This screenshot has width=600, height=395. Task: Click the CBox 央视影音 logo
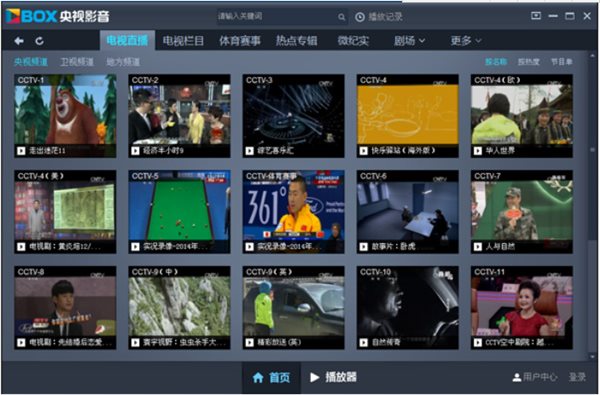click(58, 16)
